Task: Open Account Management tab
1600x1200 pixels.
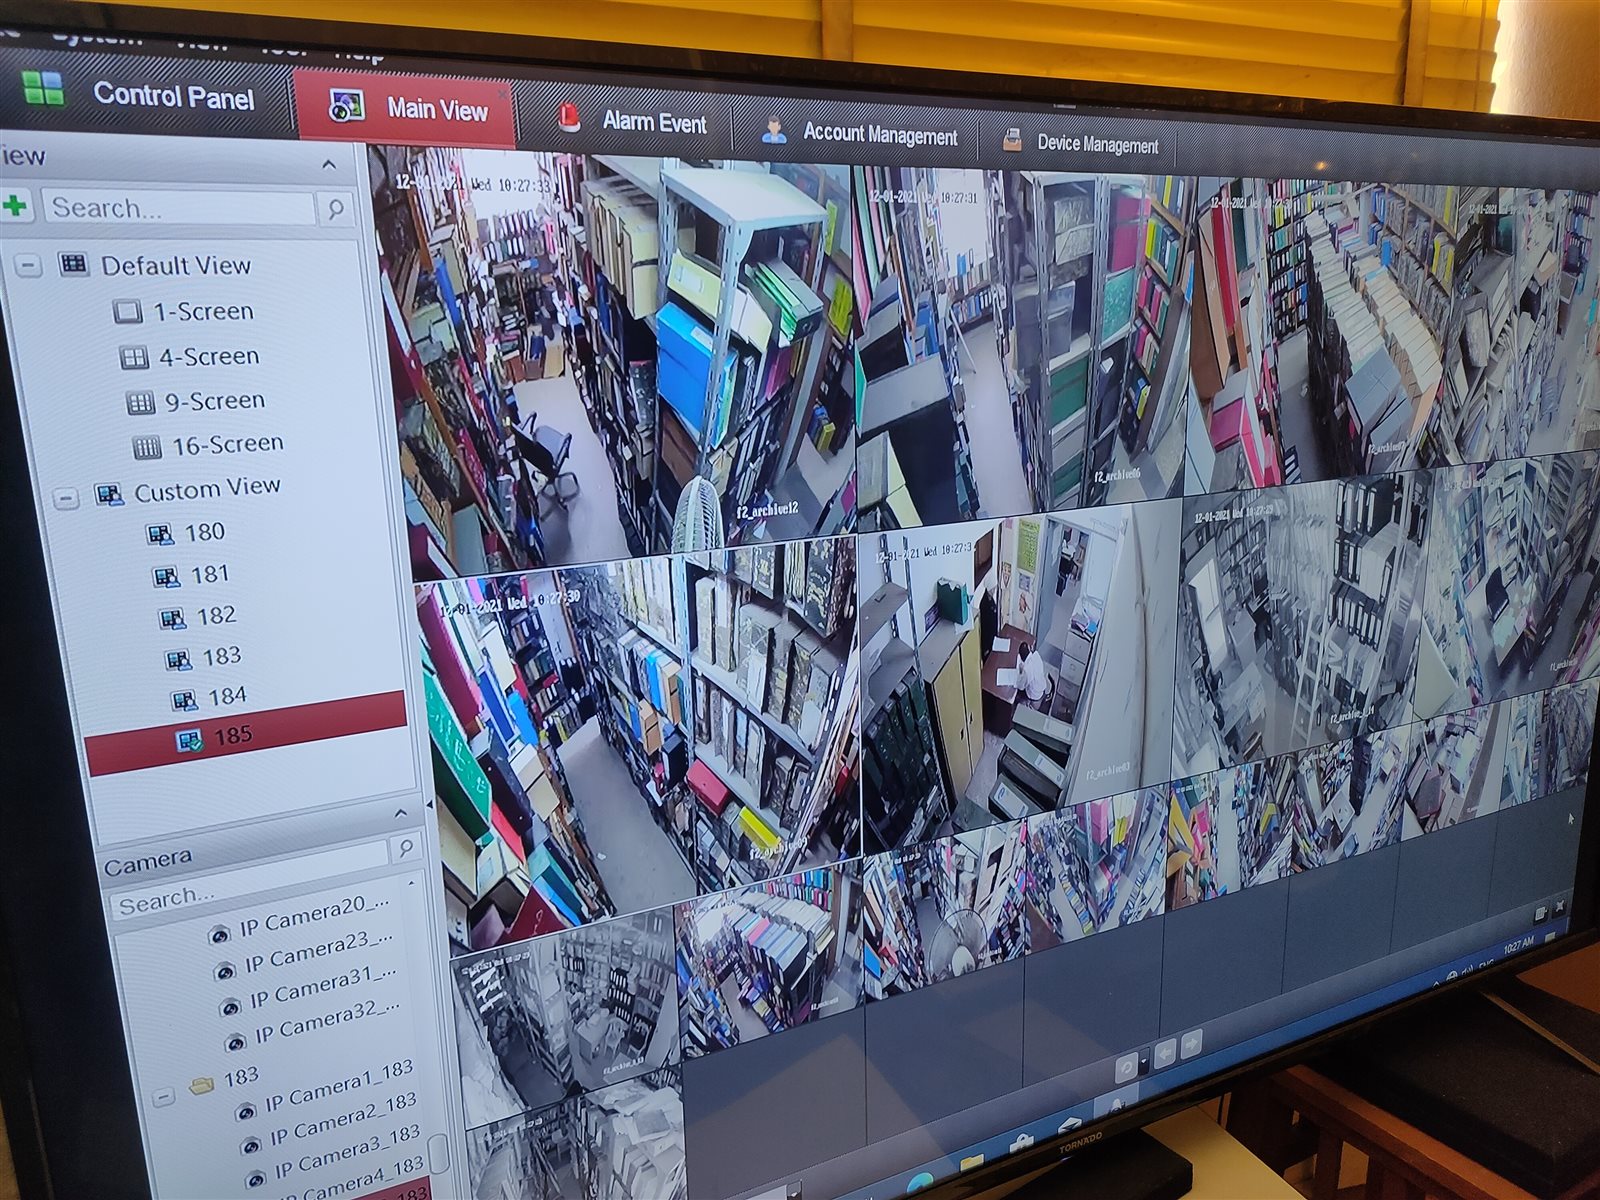Action: pyautogui.click(x=879, y=135)
